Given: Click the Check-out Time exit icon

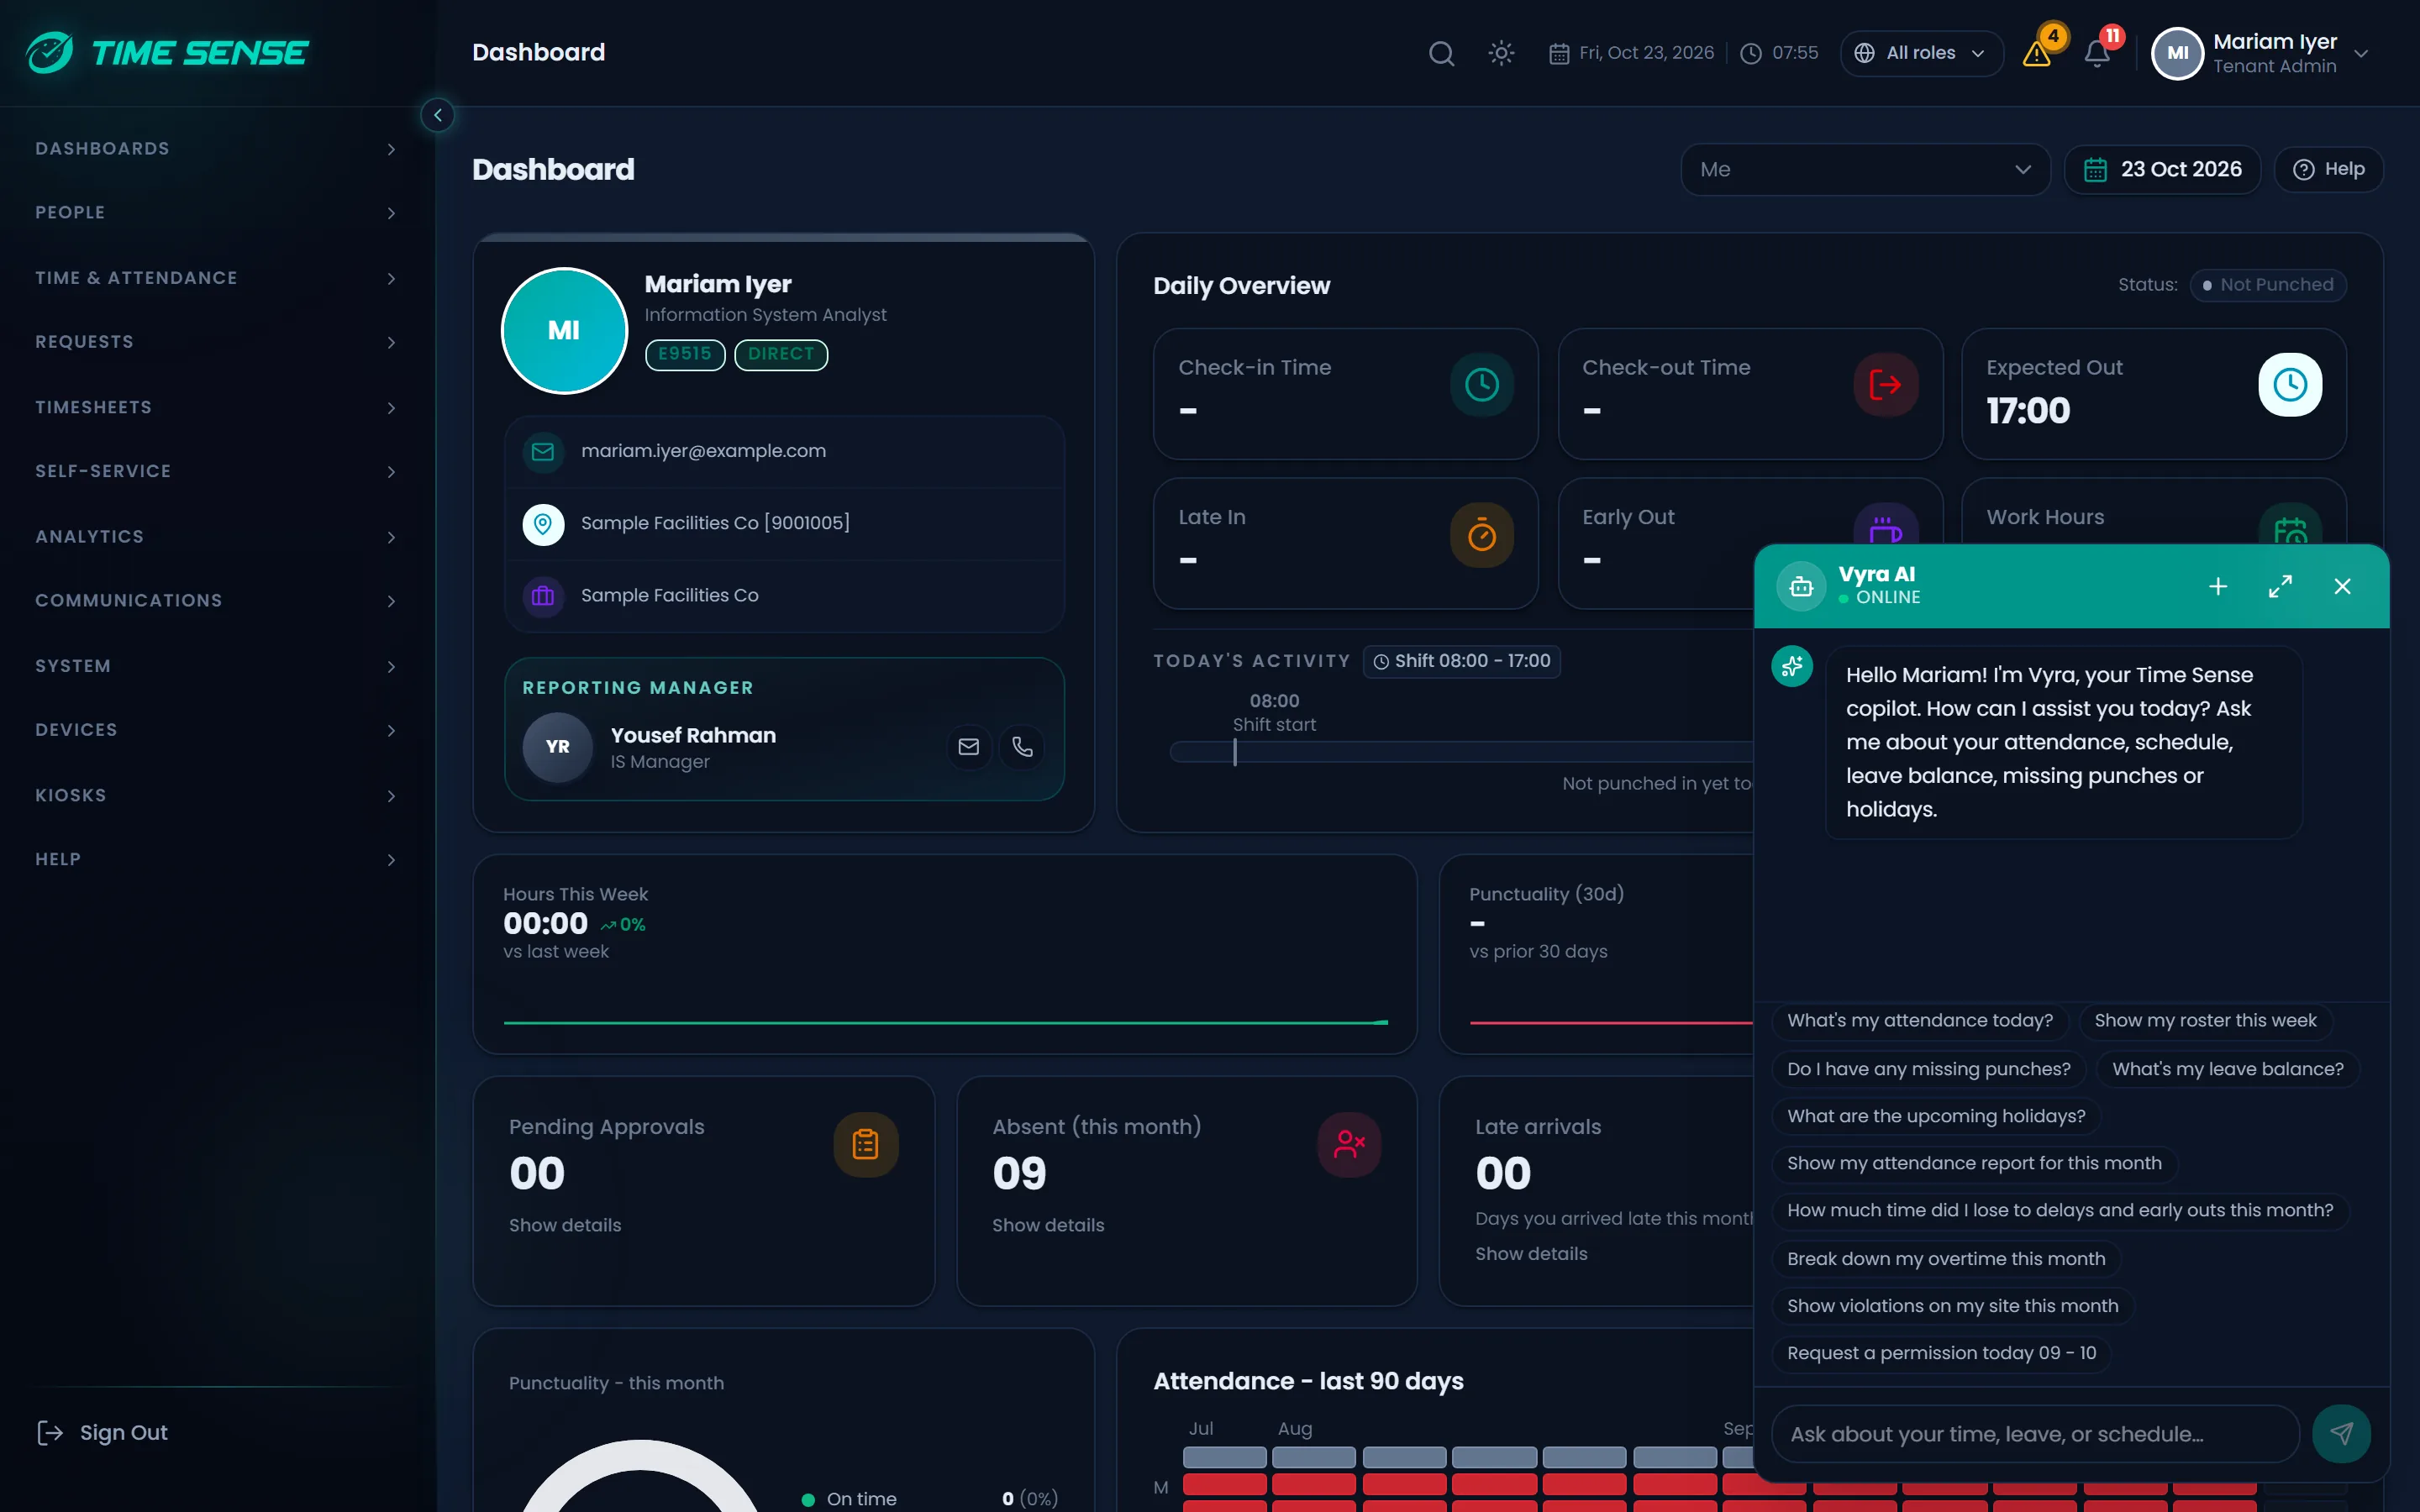Looking at the screenshot, I should tap(1886, 384).
